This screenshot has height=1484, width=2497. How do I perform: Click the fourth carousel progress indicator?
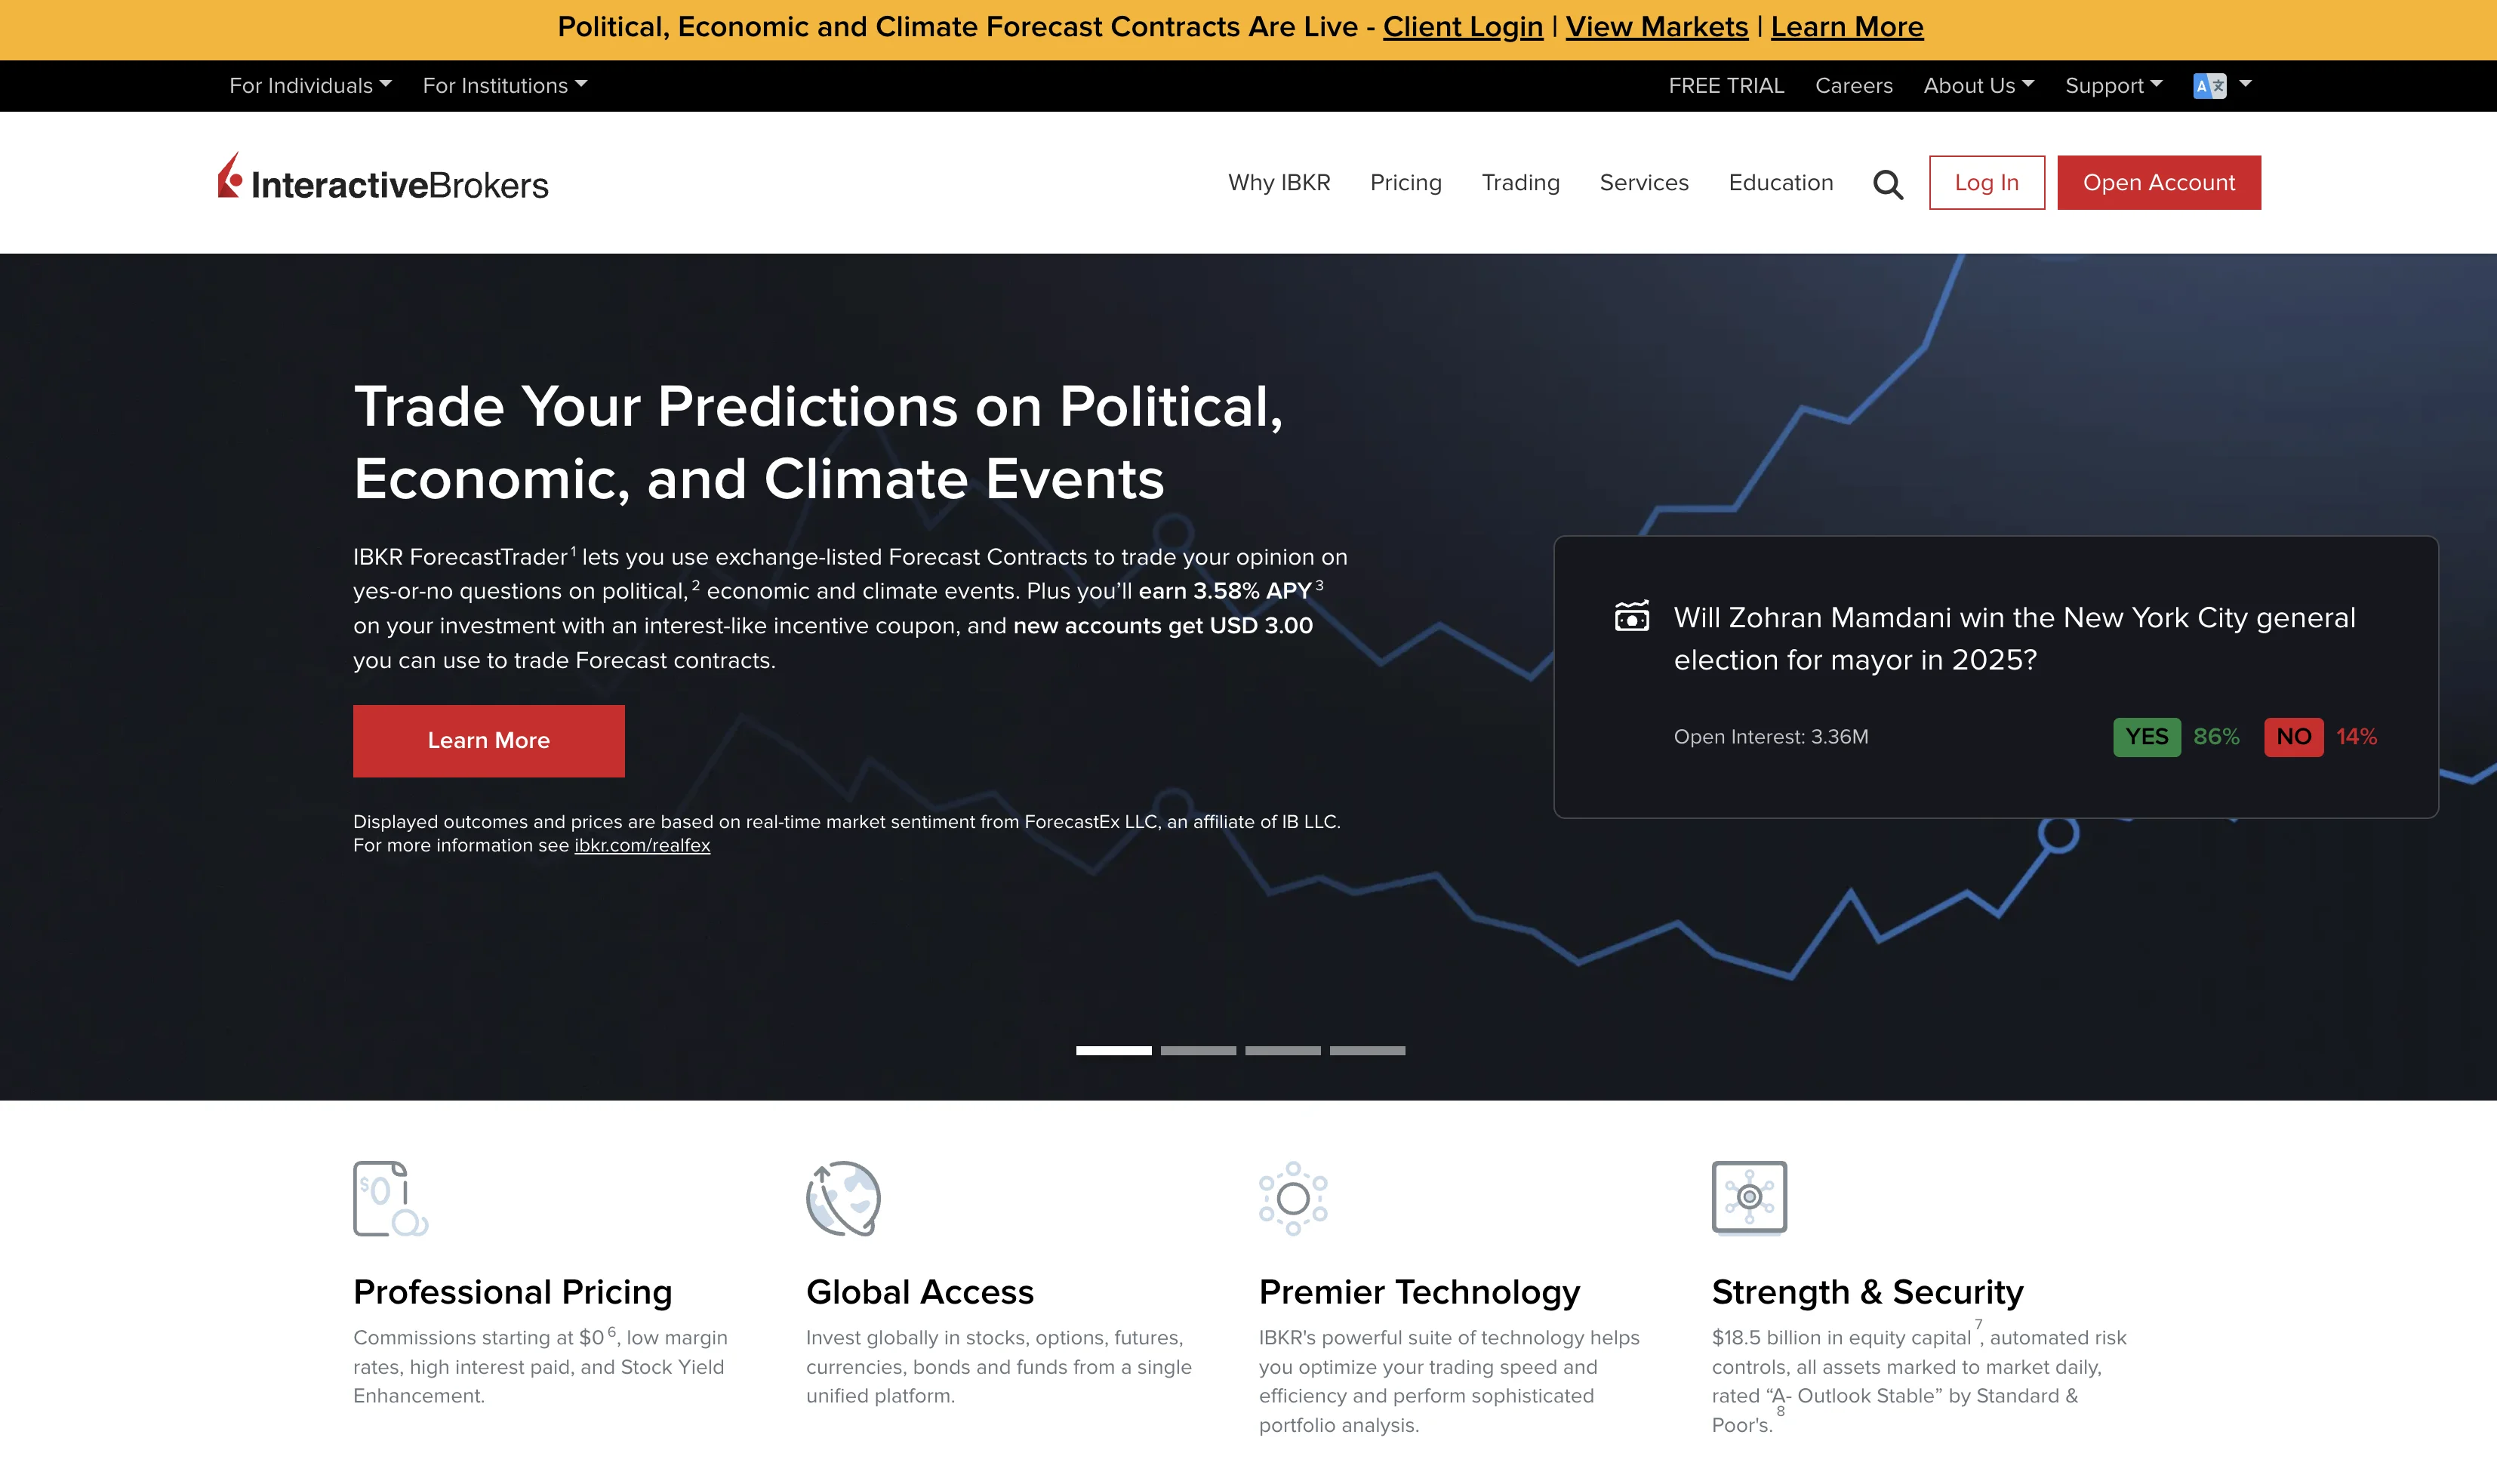(1368, 1050)
